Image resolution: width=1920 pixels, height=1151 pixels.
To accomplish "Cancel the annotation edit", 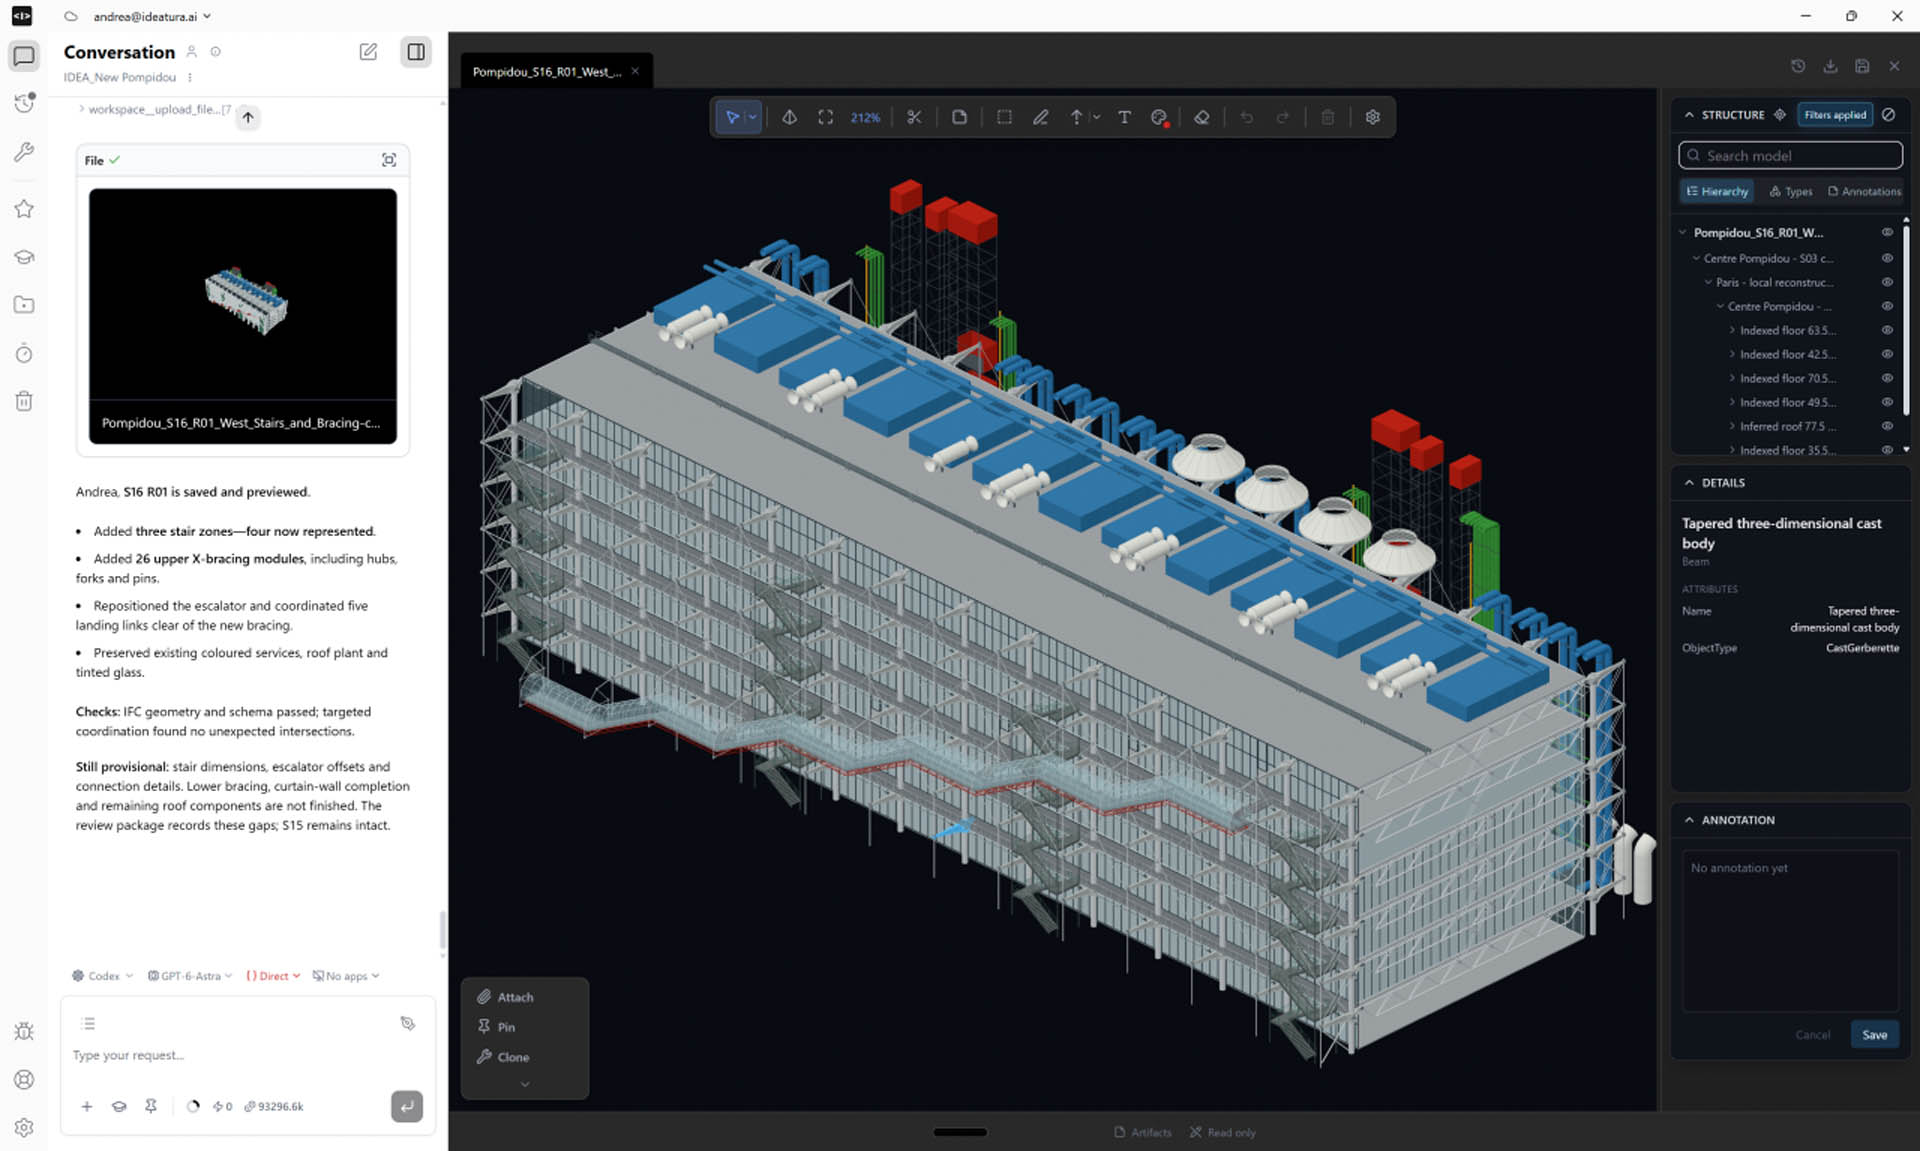I will coord(1812,1035).
